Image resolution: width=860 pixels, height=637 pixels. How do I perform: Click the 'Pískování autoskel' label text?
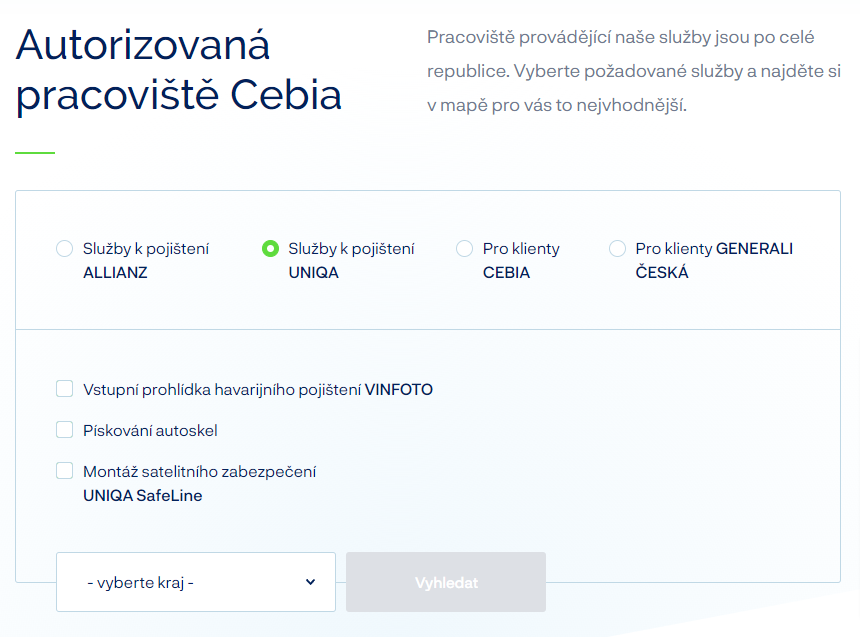click(150, 431)
